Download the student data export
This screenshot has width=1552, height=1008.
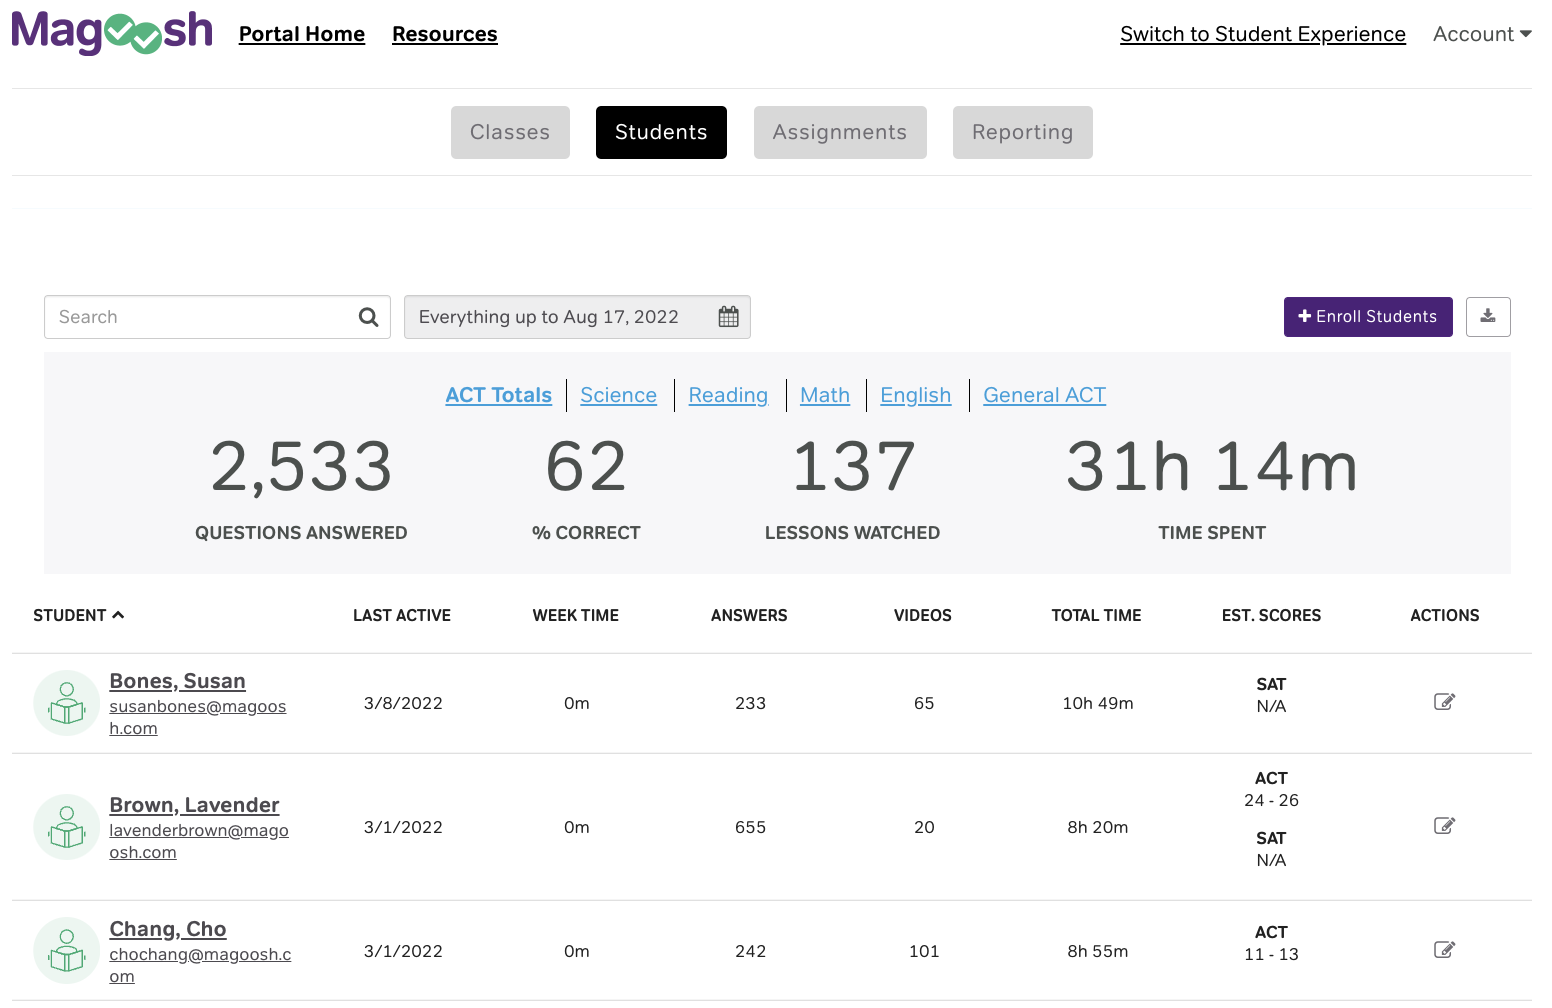click(x=1488, y=317)
